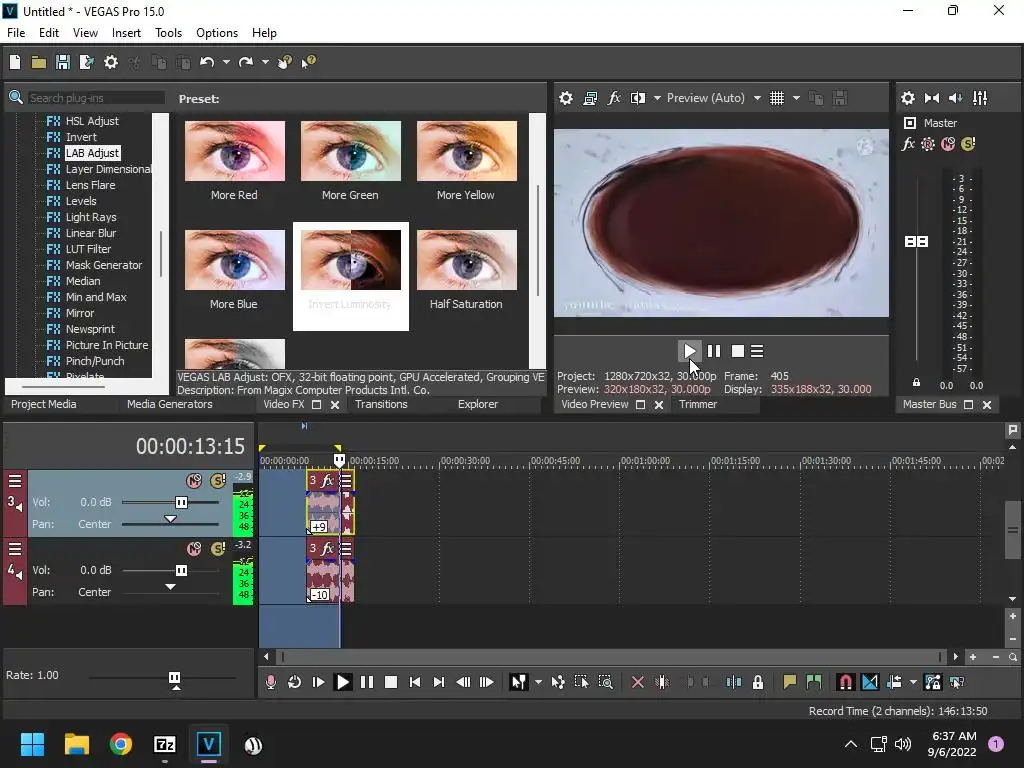Toggle preview on external monitor icon

[x=590, y=98]
